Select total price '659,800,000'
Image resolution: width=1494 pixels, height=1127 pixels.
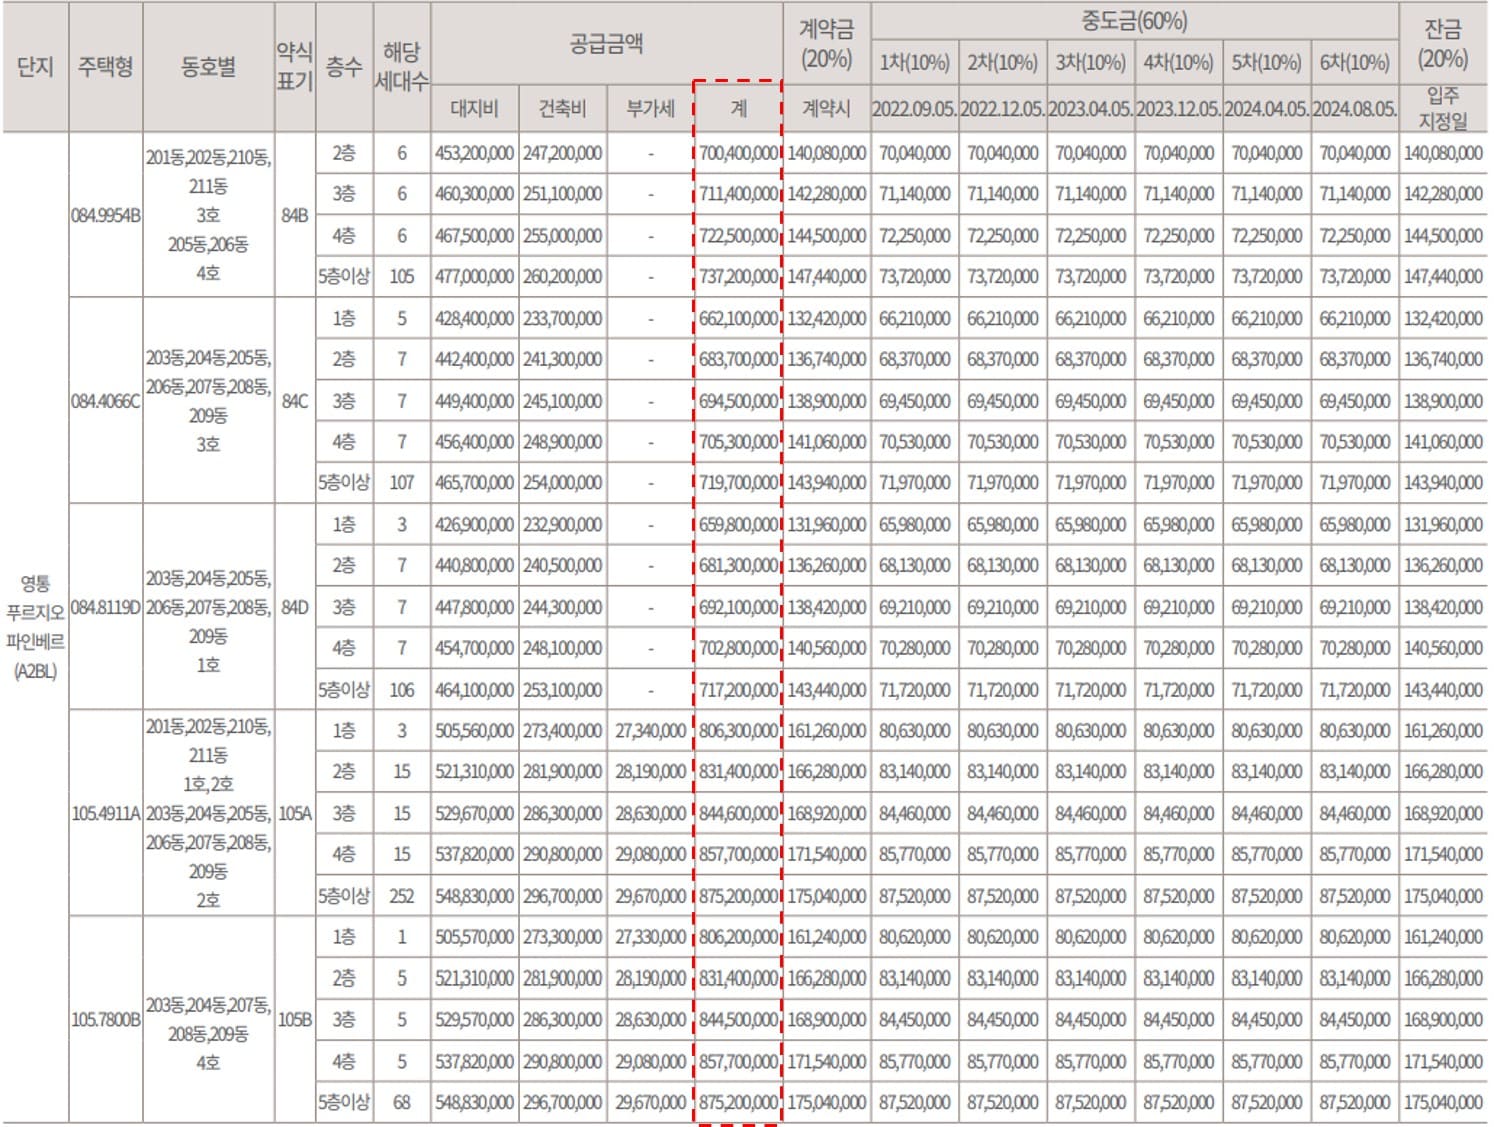(x=738, y=525)
